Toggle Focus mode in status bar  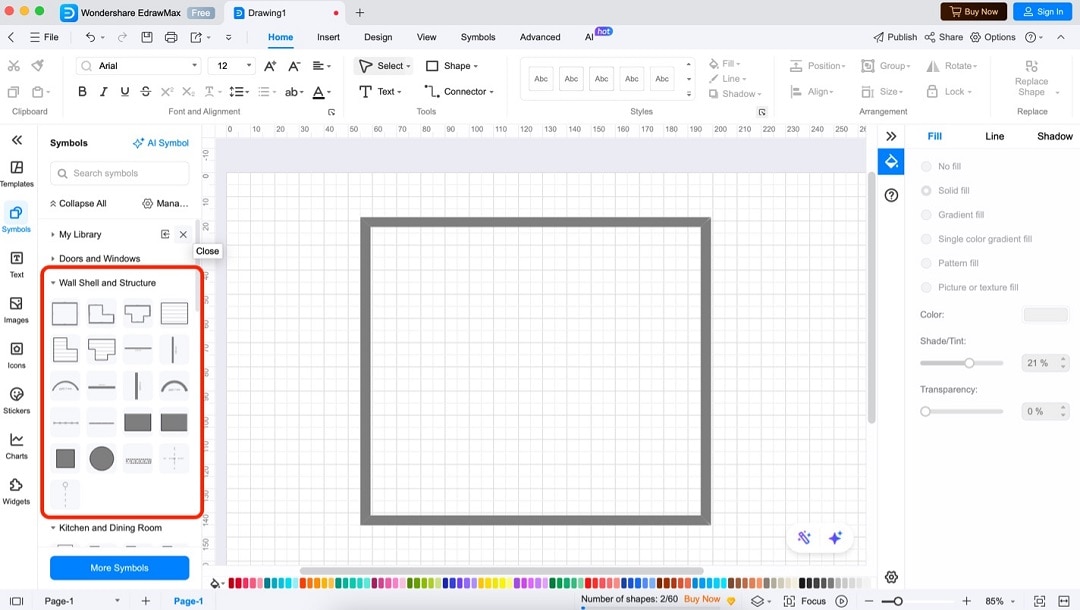point(804,601)
